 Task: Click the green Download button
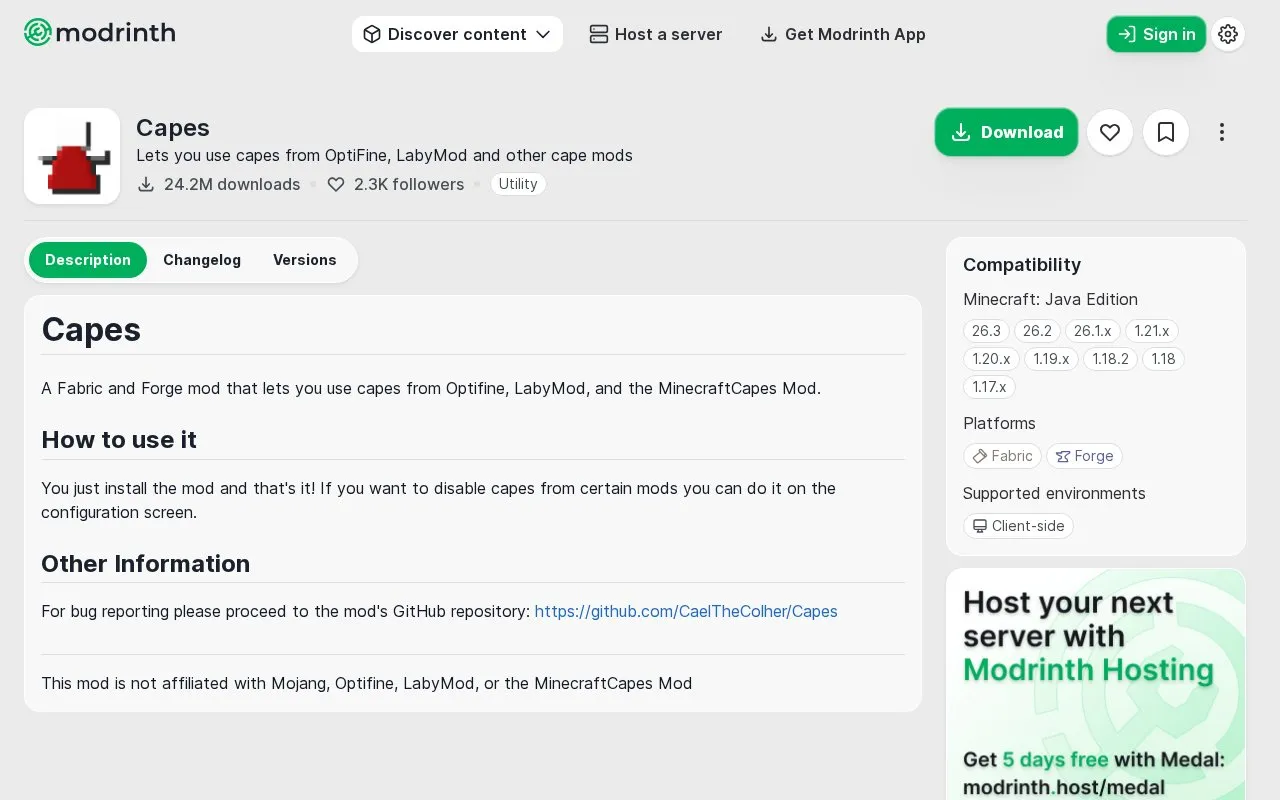[x=1006, y=132]
